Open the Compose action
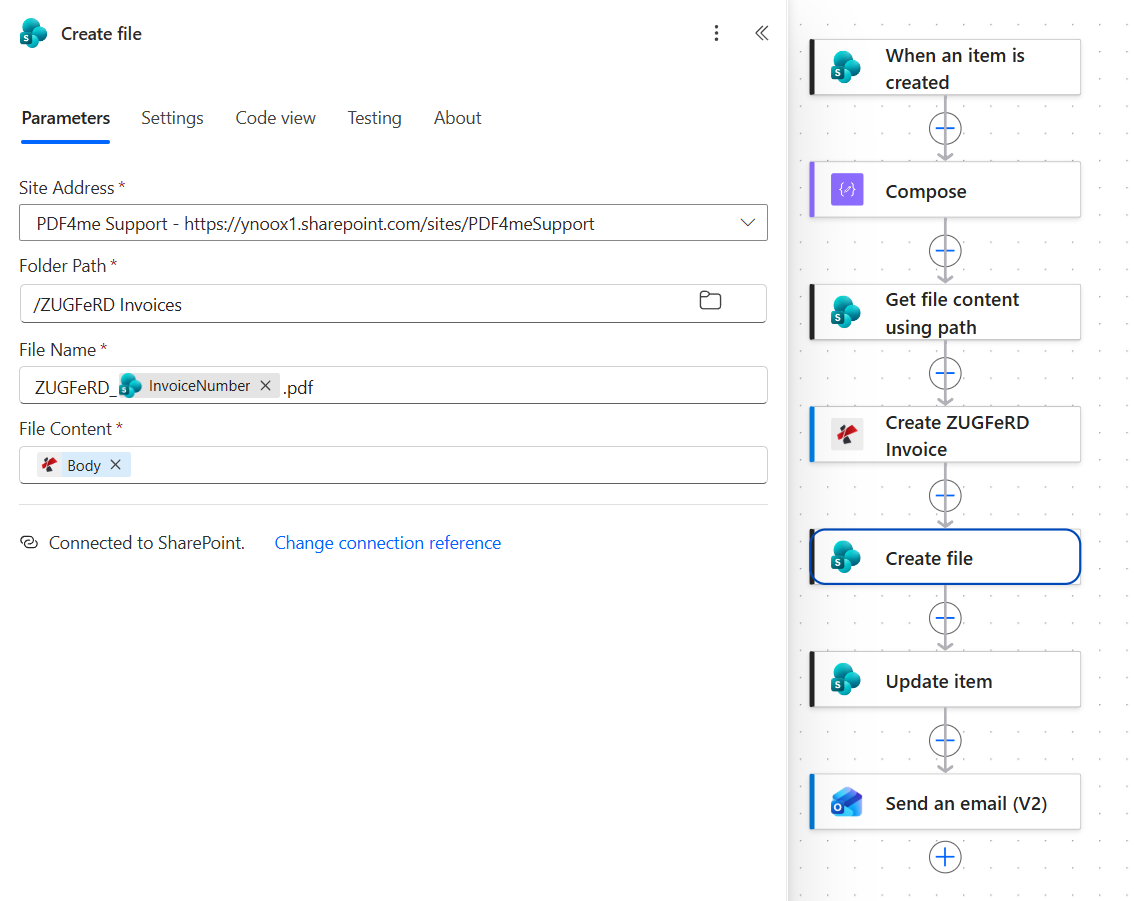 click(945, 189)
